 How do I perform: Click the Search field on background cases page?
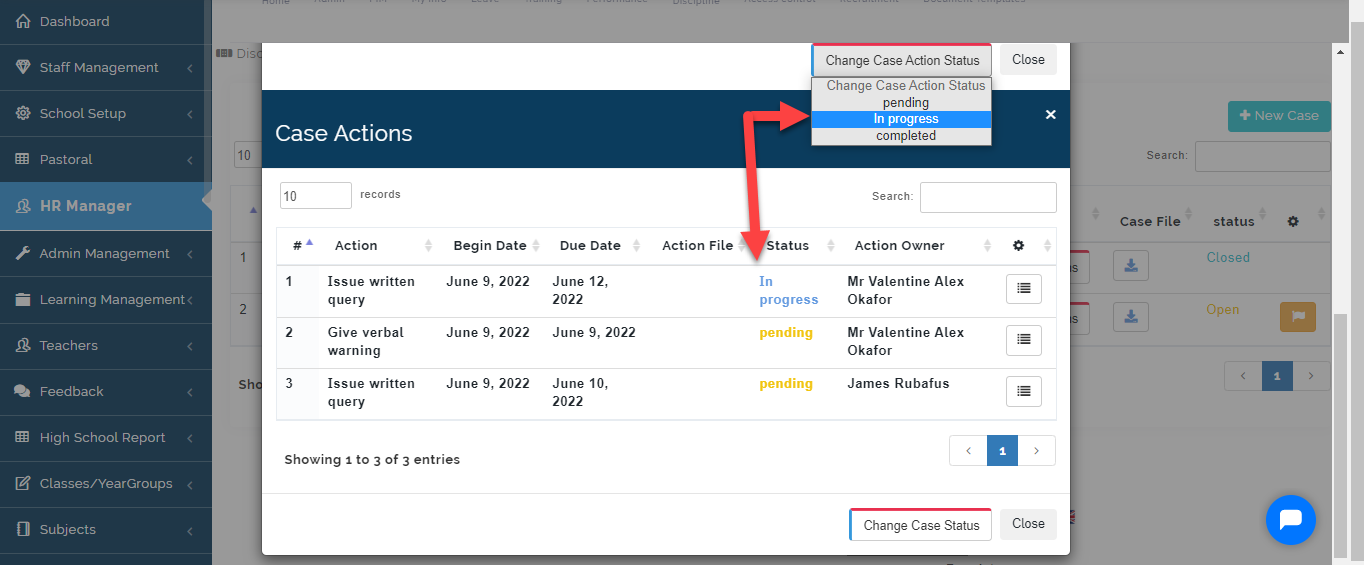(1262, 156)
